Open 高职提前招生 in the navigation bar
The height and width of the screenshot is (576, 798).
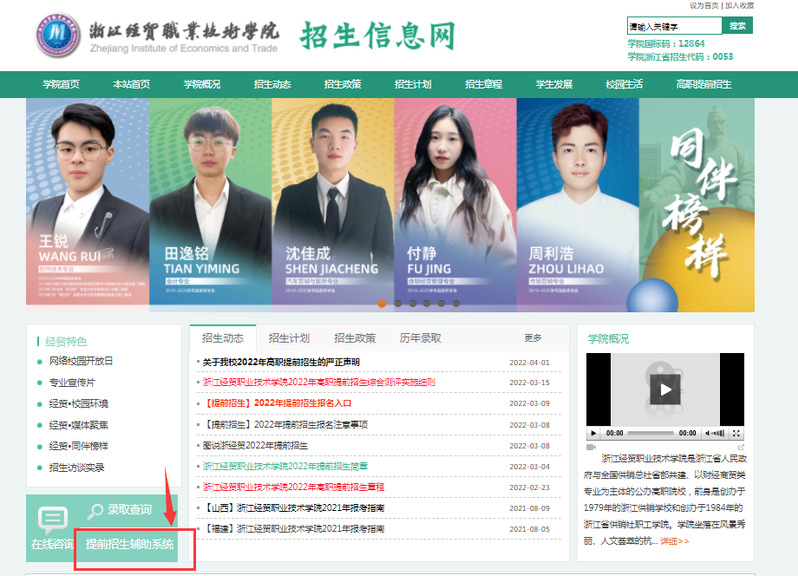click(703, 84)
